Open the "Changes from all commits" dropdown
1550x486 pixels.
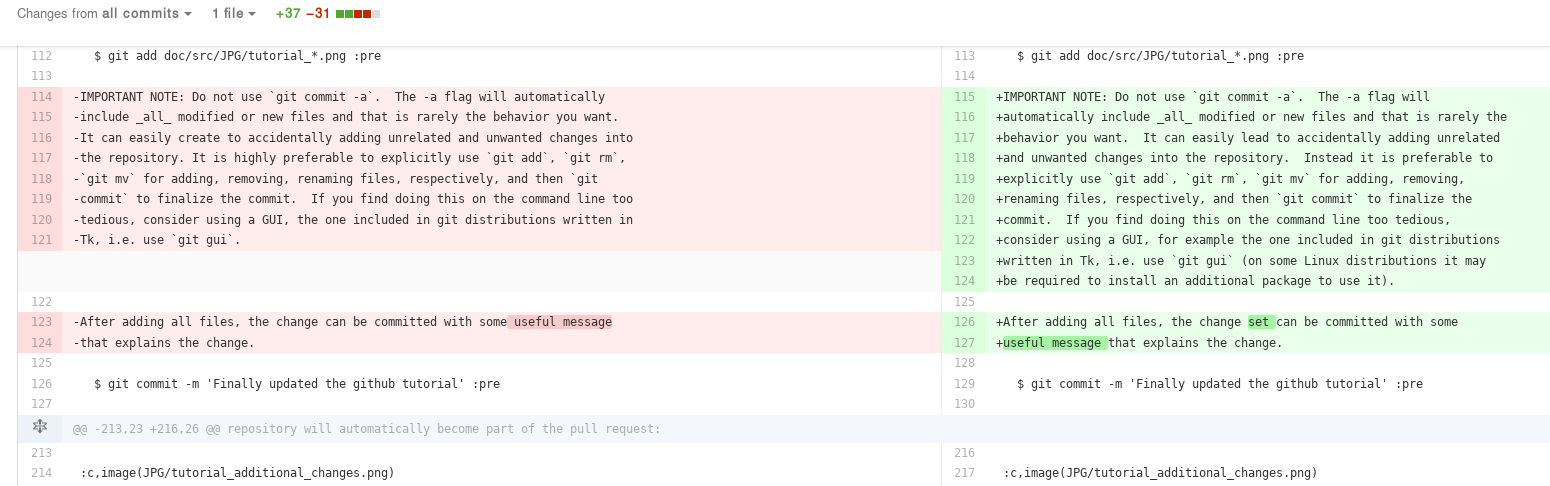[x=104, y=14]
